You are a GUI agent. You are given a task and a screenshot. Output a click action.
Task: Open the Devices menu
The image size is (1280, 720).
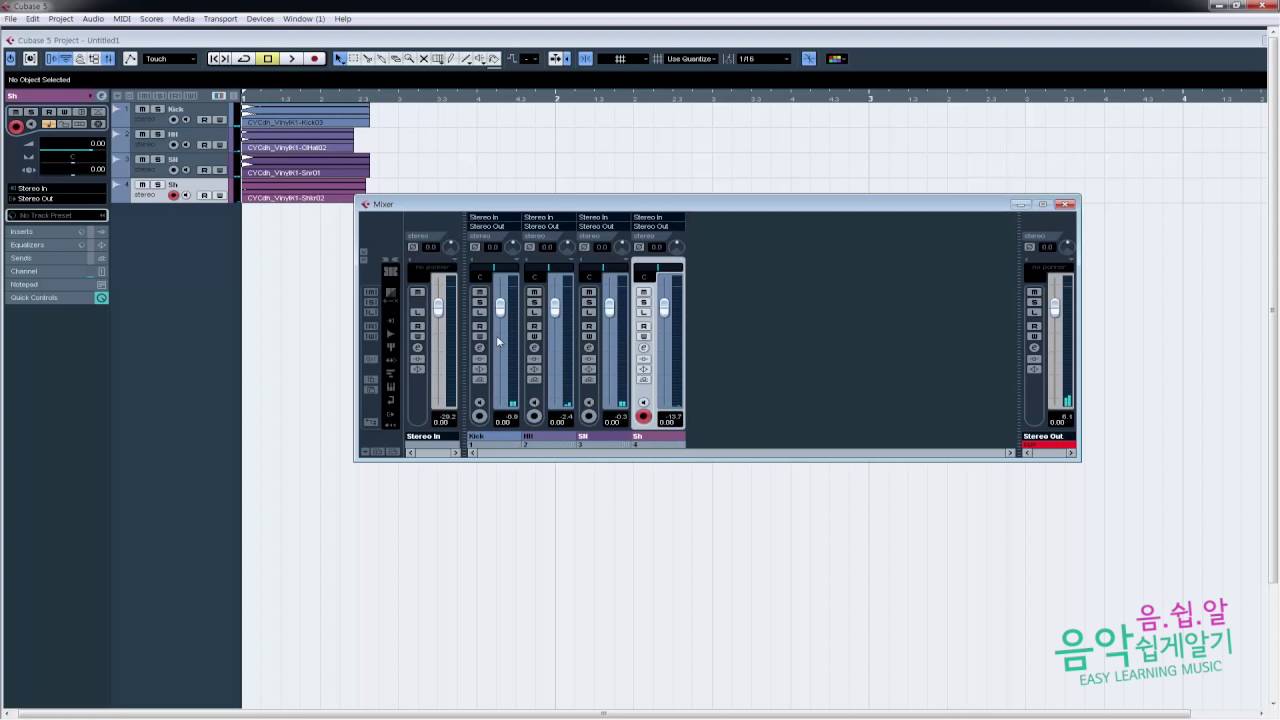pyautogui.click(x=260, y=19)
